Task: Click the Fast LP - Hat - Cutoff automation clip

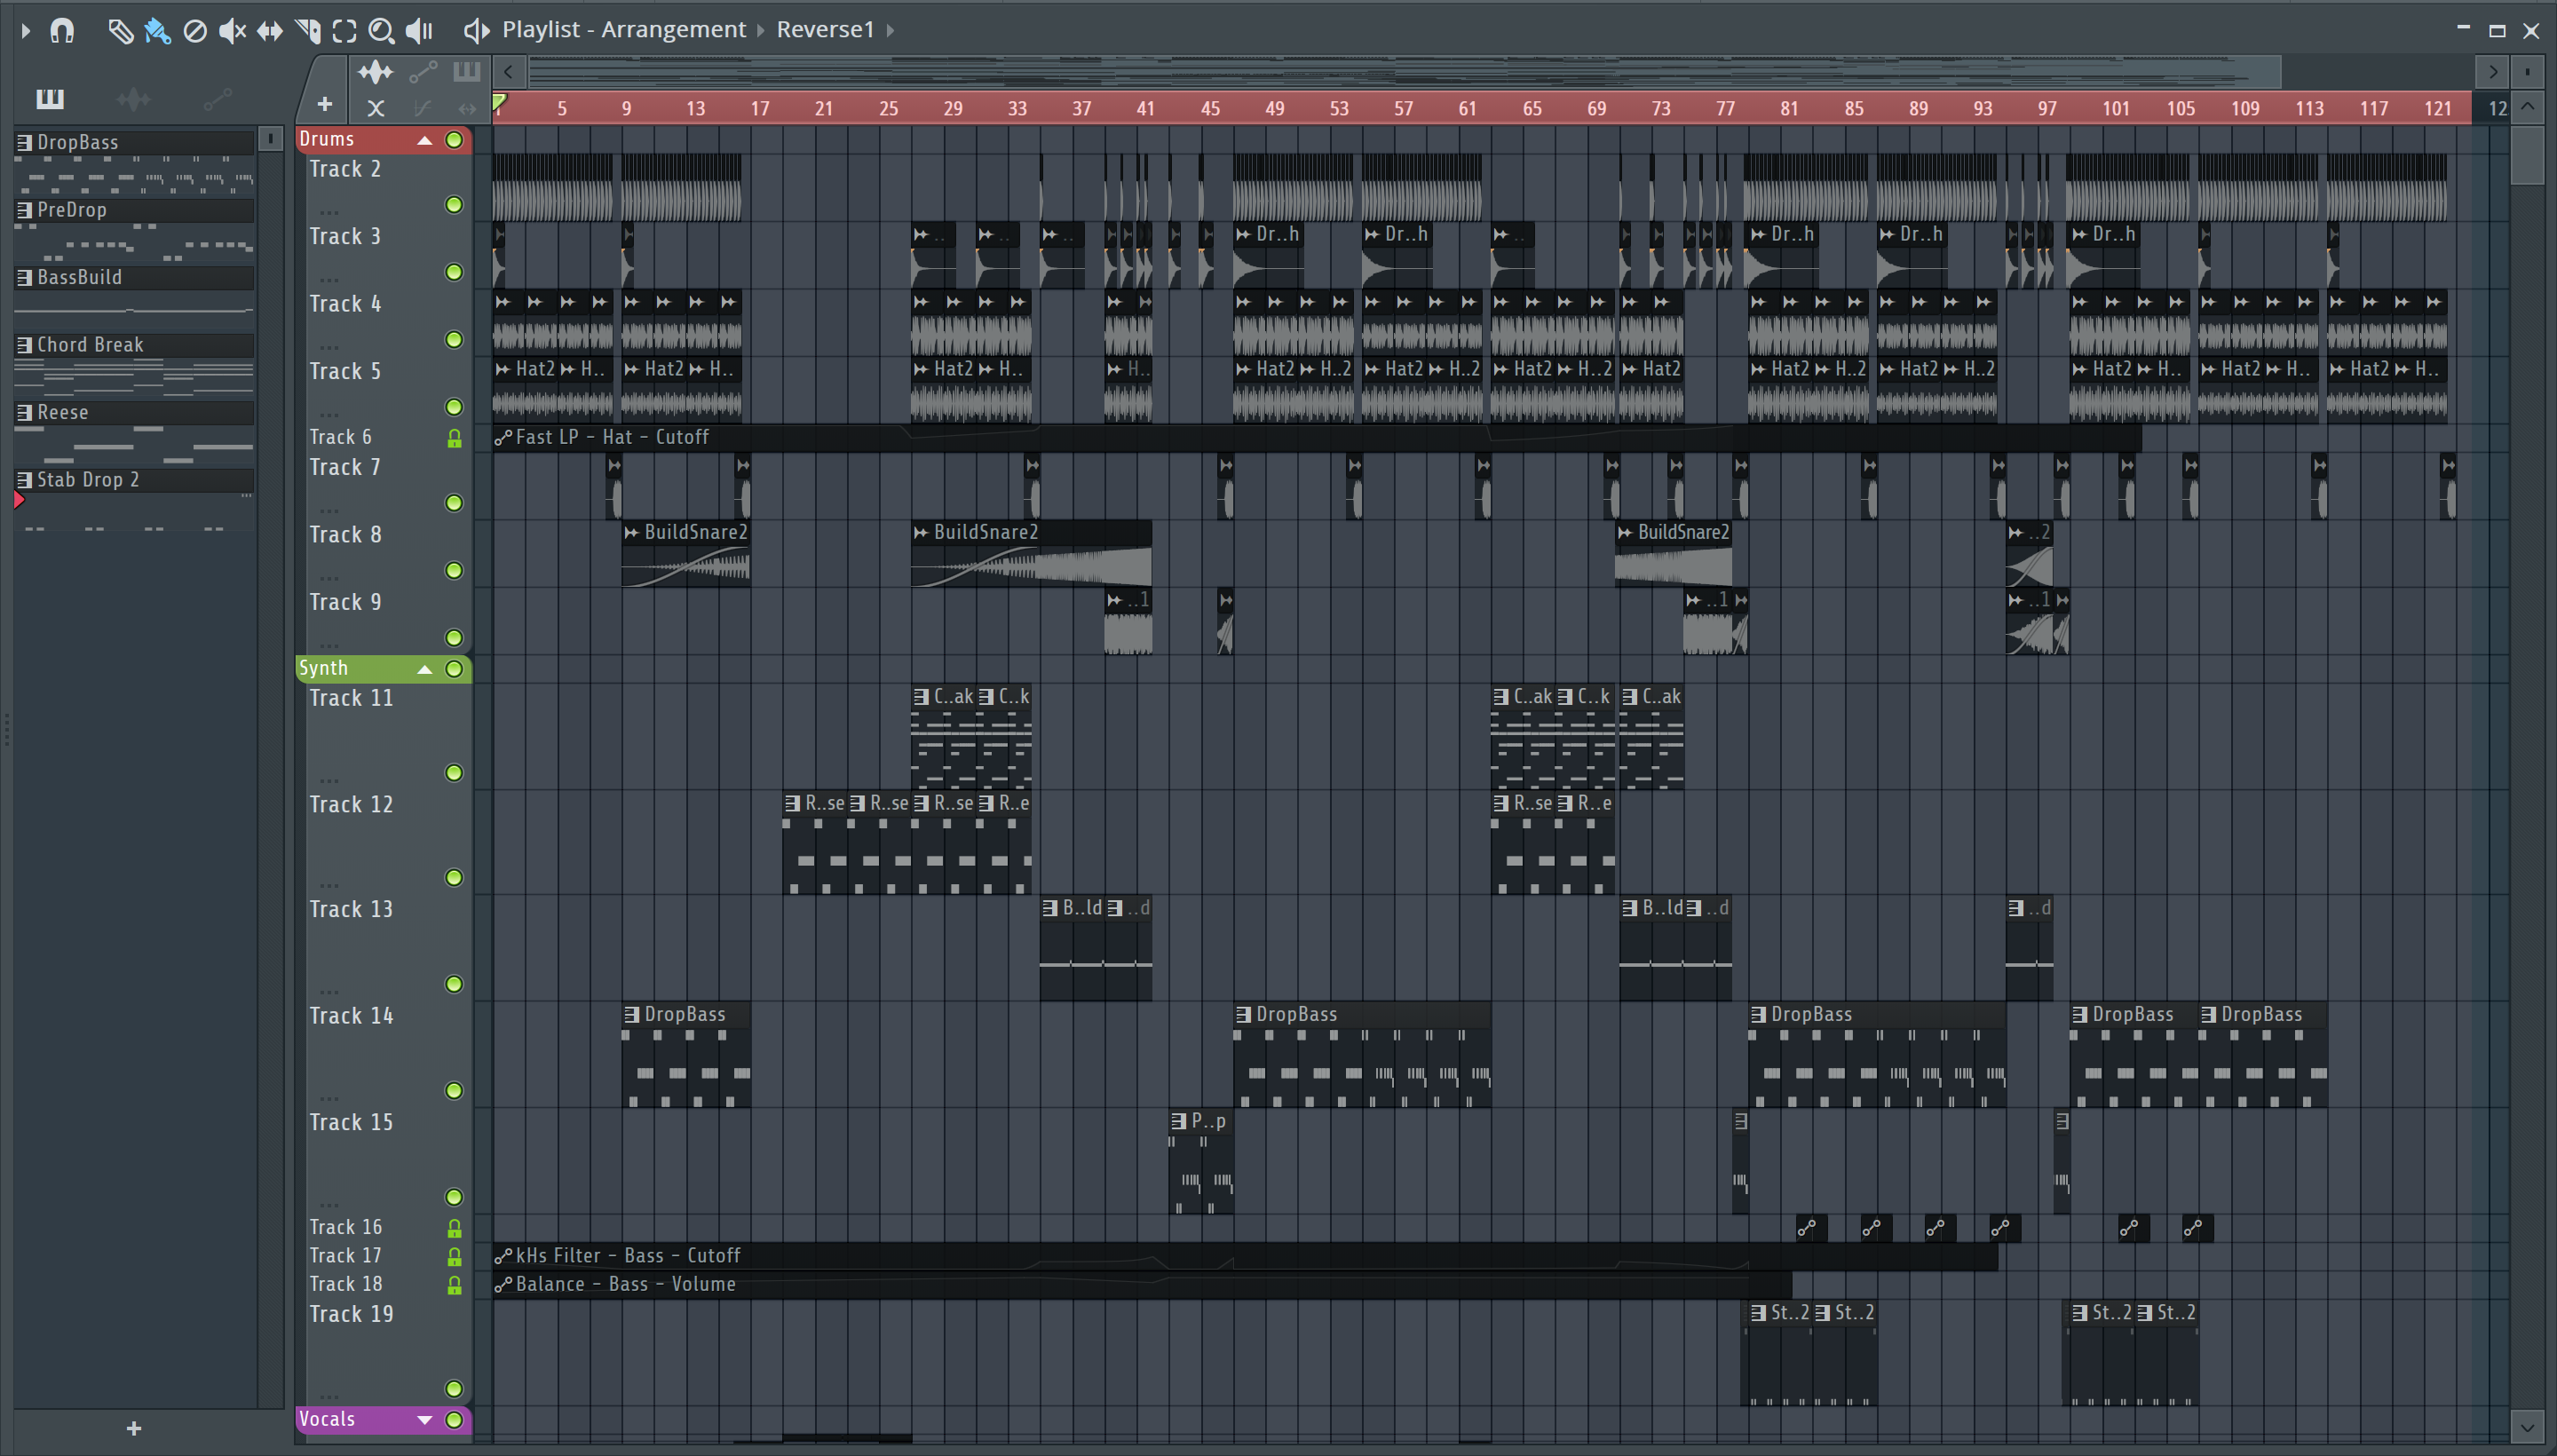Action: [1316, 437]
